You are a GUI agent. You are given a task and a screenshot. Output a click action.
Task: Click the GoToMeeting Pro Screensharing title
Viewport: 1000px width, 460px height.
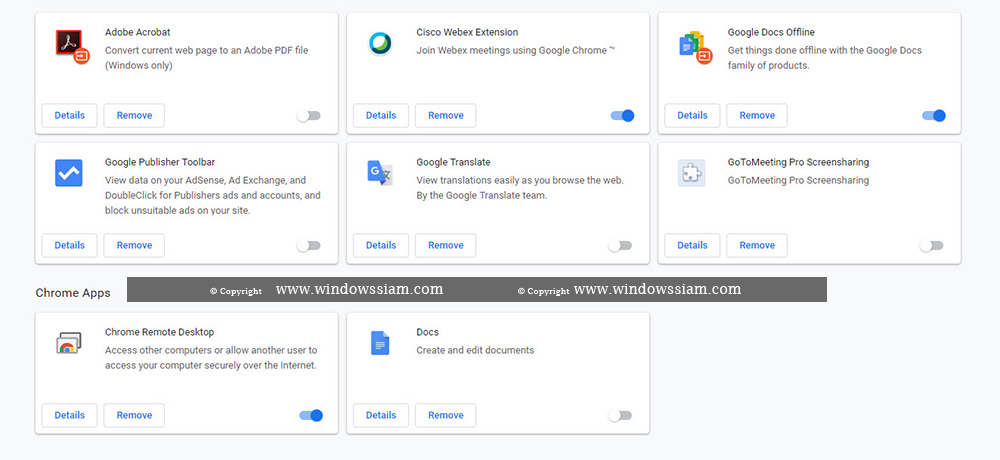pos(798,162)
